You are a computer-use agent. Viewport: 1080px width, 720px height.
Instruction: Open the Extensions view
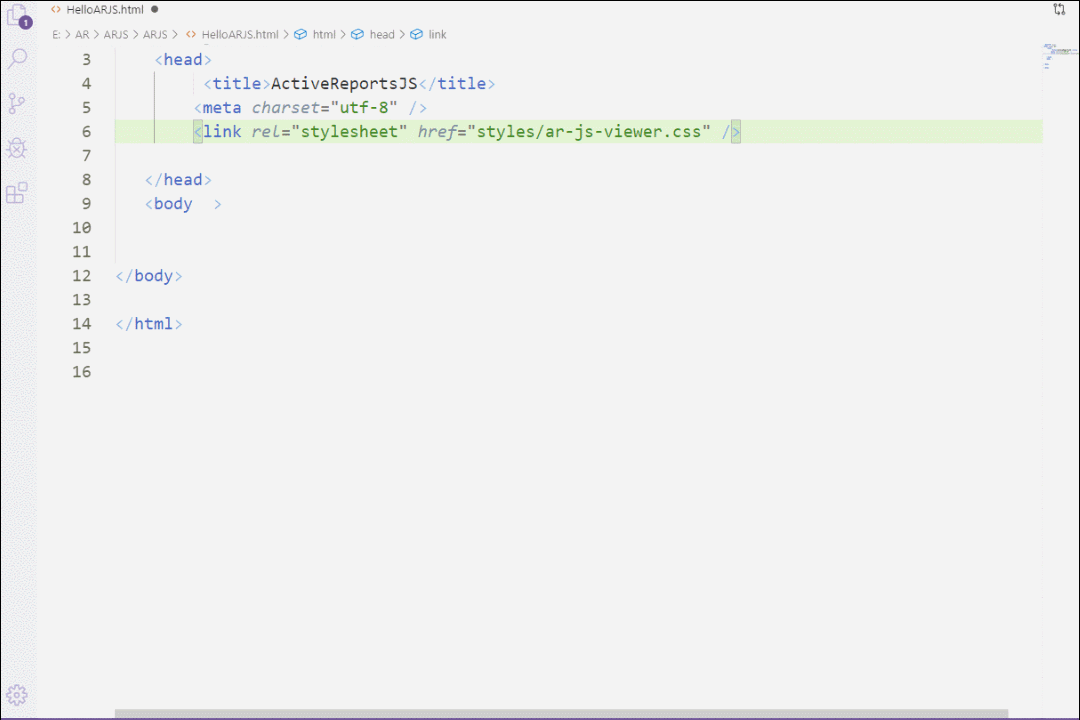tap(17, 193)
